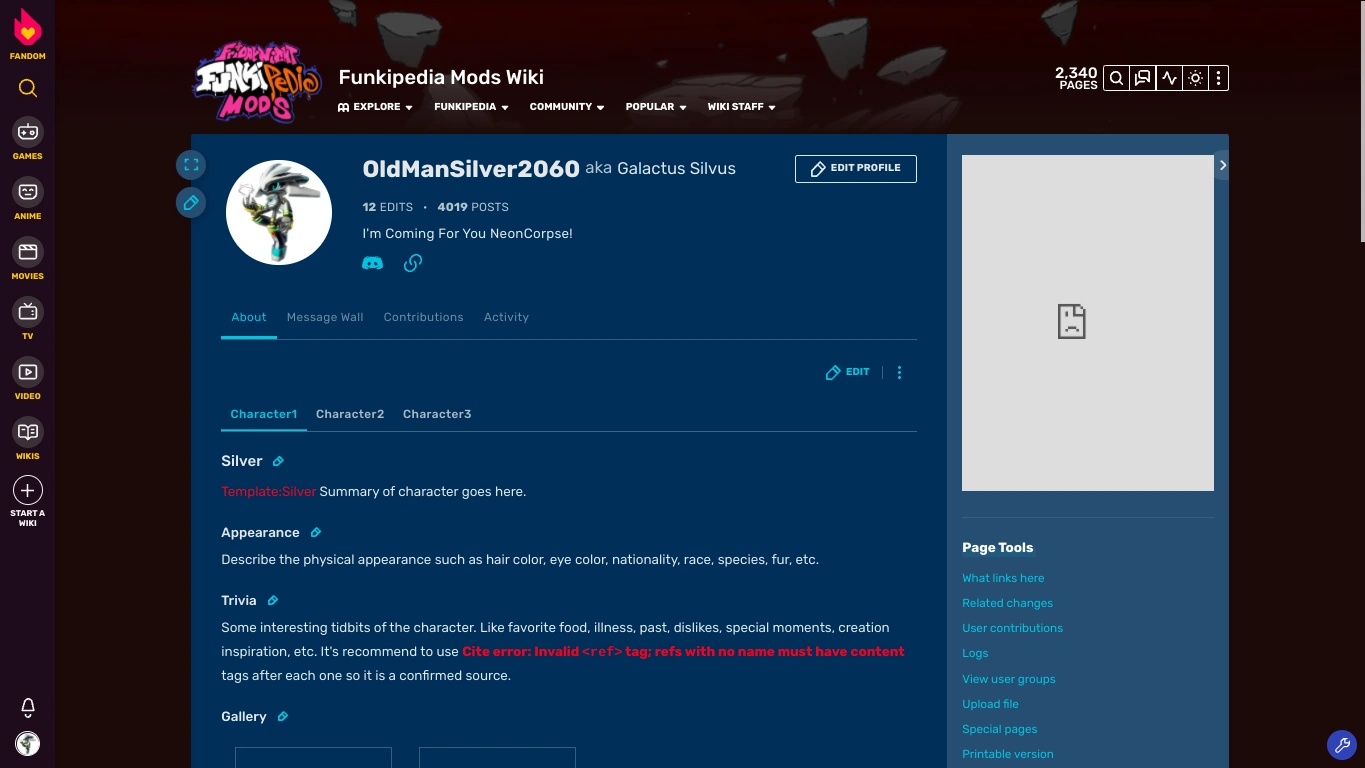Image resolution: width=1365 pixels, height=768 pixels.
Task: Open the search icon in the left sidebar
Action: pos(27,88)
